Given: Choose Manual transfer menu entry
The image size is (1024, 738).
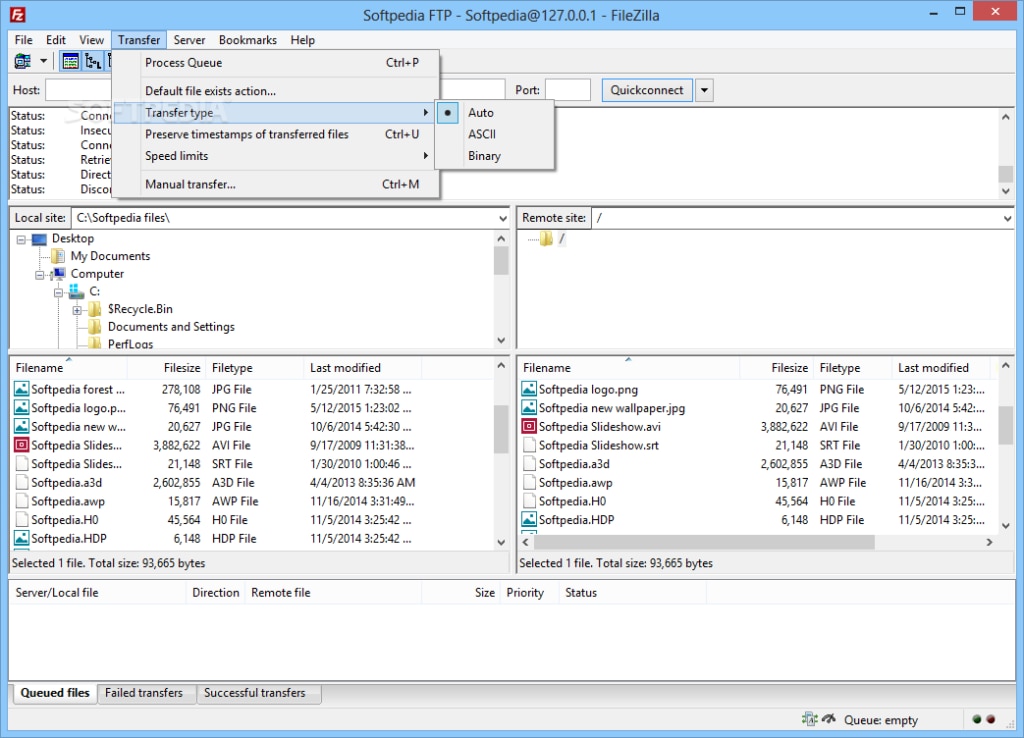Looking at the screenshot, I should pyautogui.click(x=276, y=184).
